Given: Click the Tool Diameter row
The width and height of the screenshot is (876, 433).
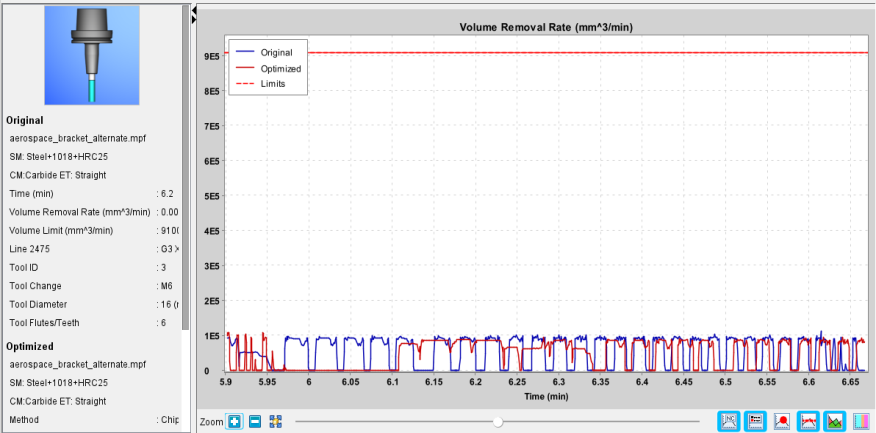Looking at the screenshot, I should coord(94,304).
